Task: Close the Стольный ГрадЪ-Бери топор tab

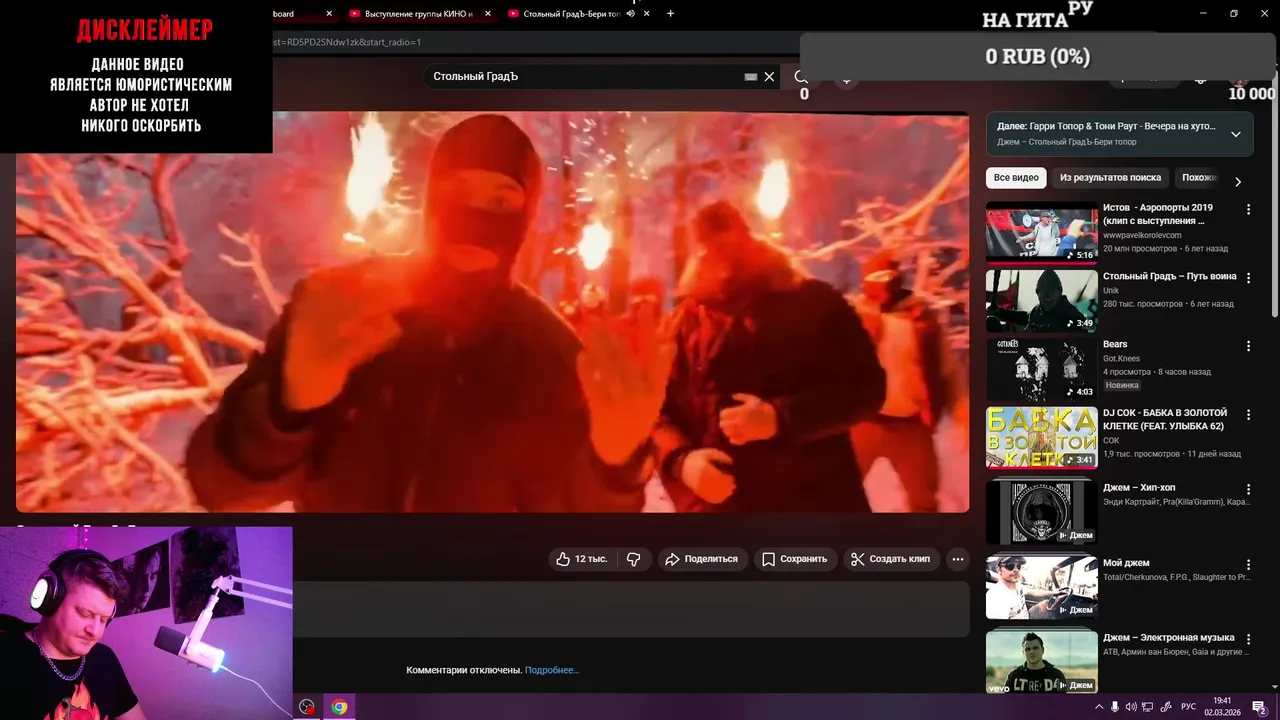Action: (x=647, y=14)
